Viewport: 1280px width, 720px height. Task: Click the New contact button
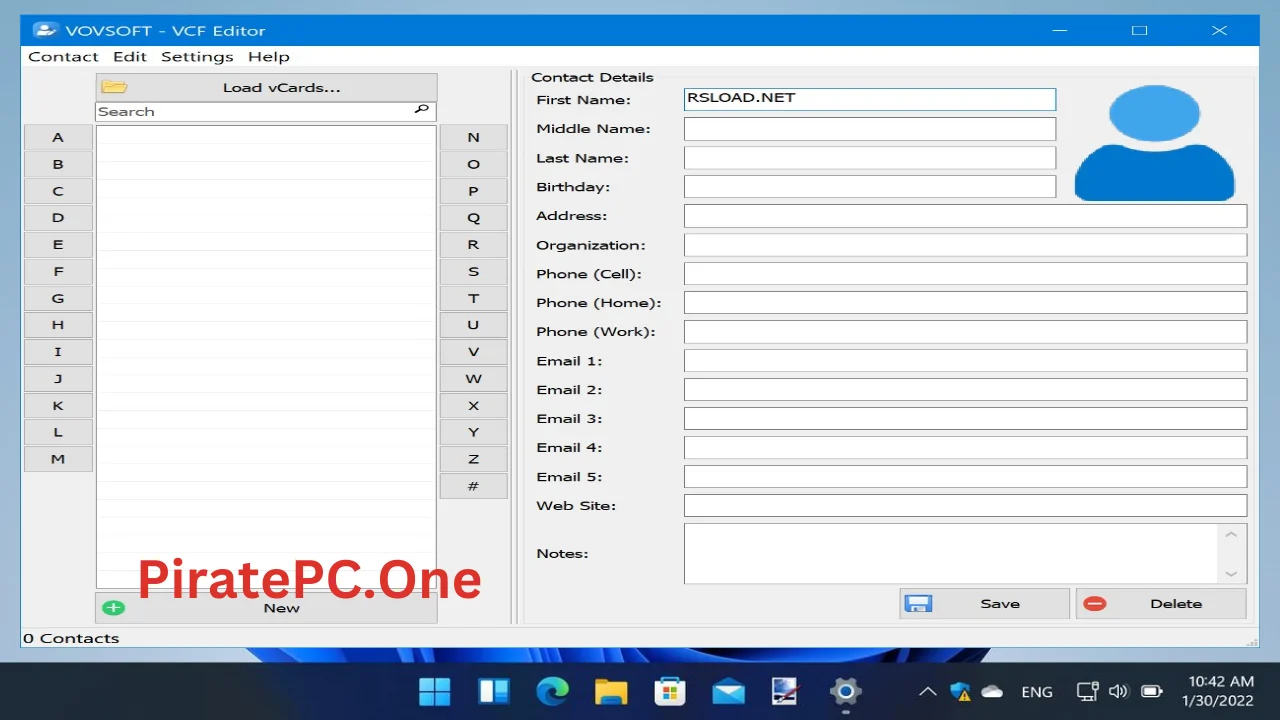(266, 608)
